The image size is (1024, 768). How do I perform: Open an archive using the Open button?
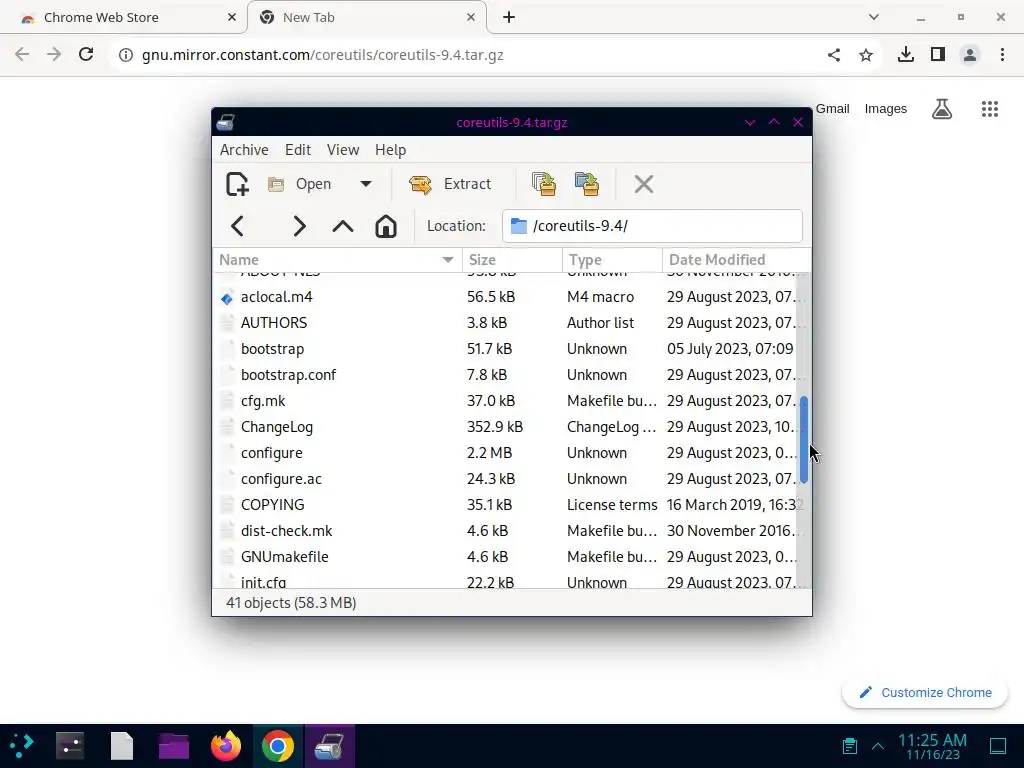pyautogui.click(x=301, y=184)
